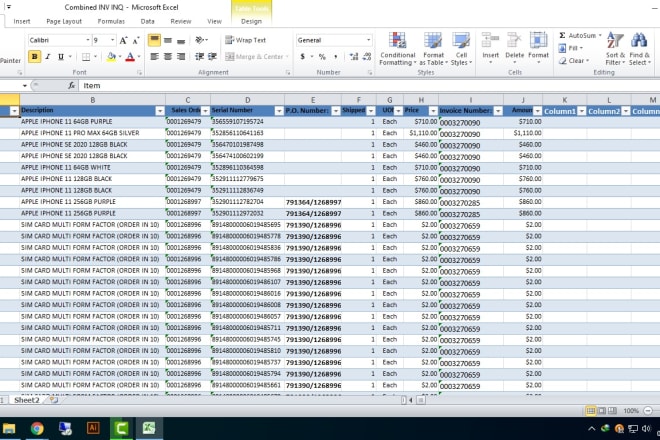This screenshot has height=440, width=660.
Task: Open Data ribbon tab
Action: (x=147, y=21)
